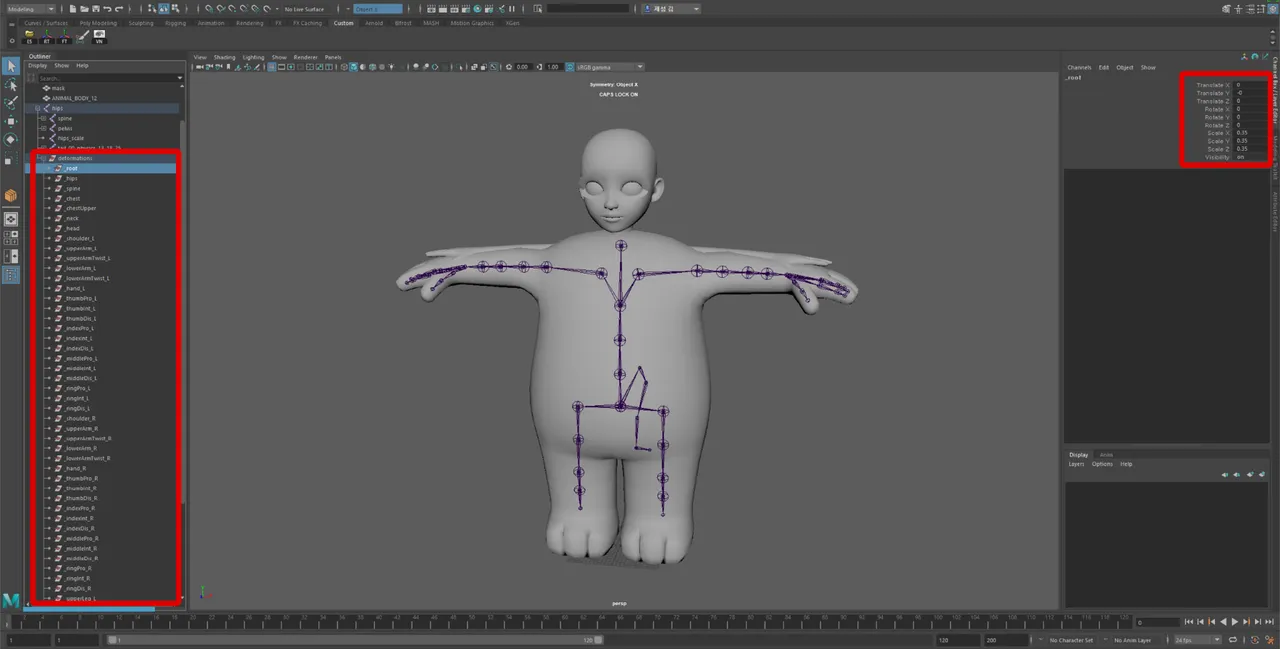Open the Shading menu in the panel menu bar

(x=224, y=57)
